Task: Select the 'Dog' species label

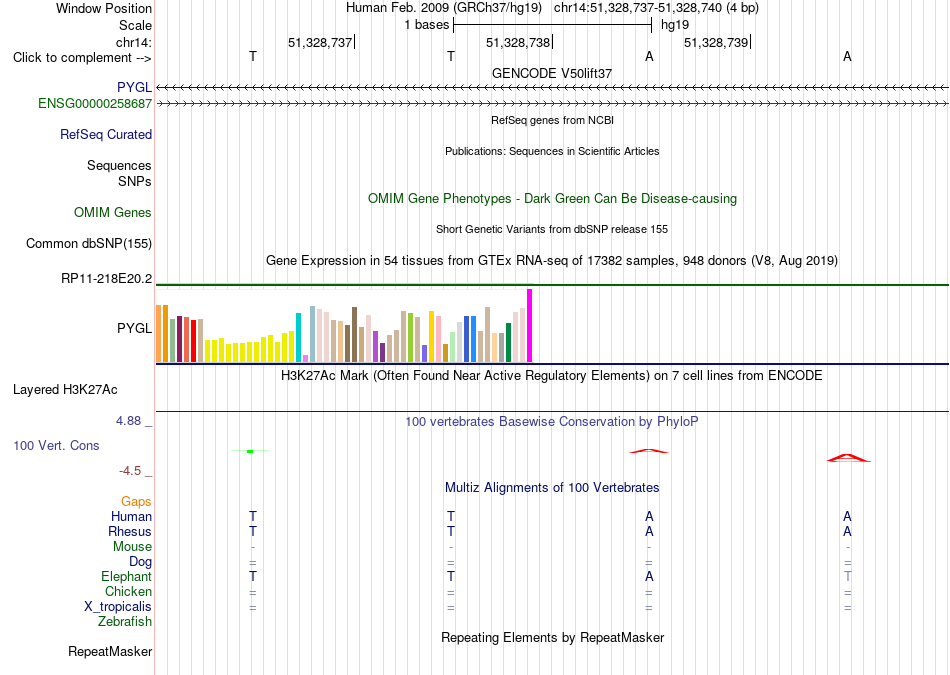Action: (141, 562)
